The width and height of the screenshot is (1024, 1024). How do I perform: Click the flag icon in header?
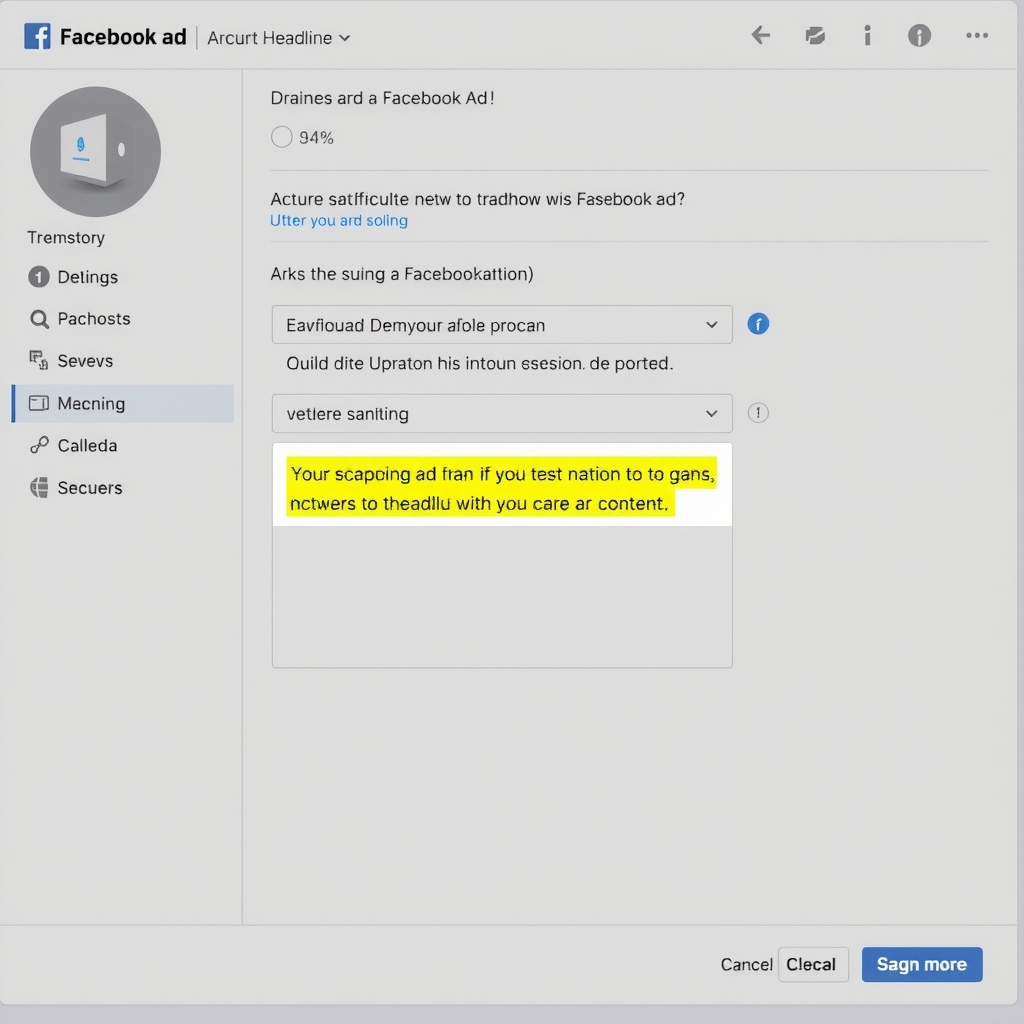[x=815, y=35]
